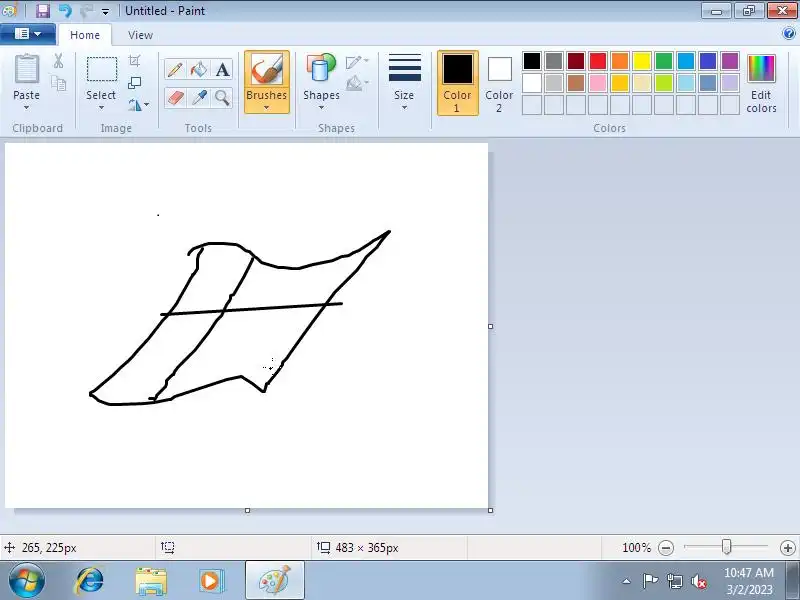Click the canvas right-edge resize handle
The image size is (800, 600).
(x=491, y=327)
